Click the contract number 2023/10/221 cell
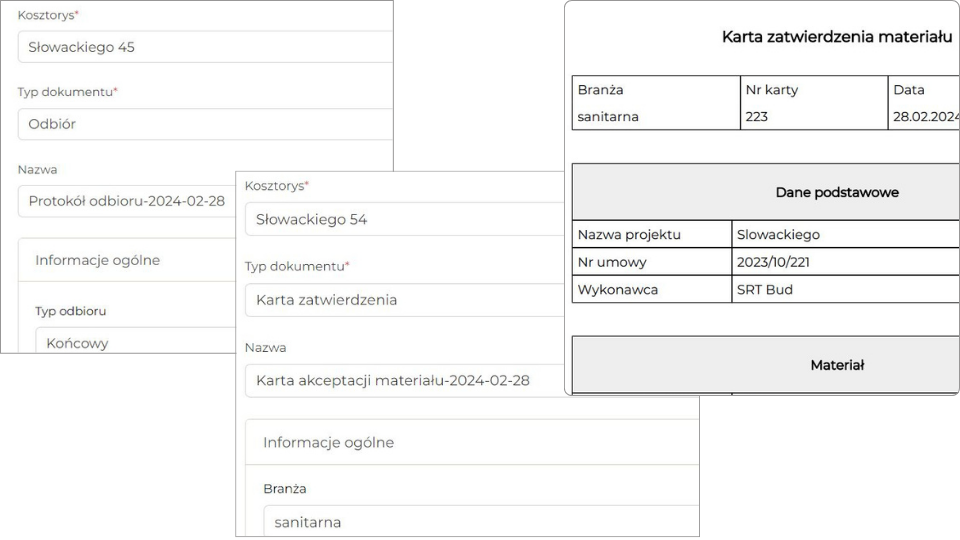Viewport: 960px width, 540px height. click(846, 262)
